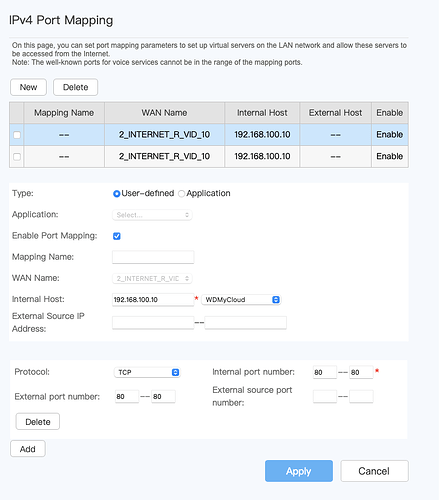Click the IPv4 Port Mapping page title
Screen dimensions: 440x500
click(61, 20)
